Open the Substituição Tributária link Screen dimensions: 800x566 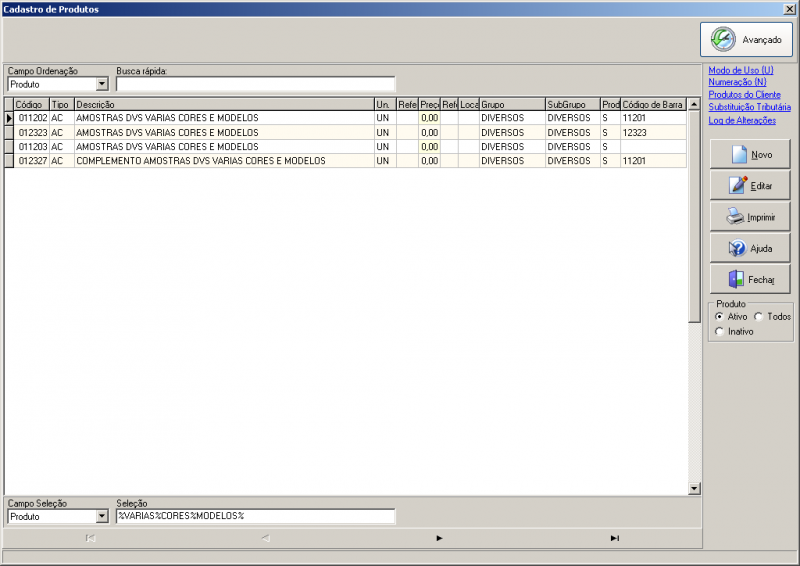click(x=749, y=107)
